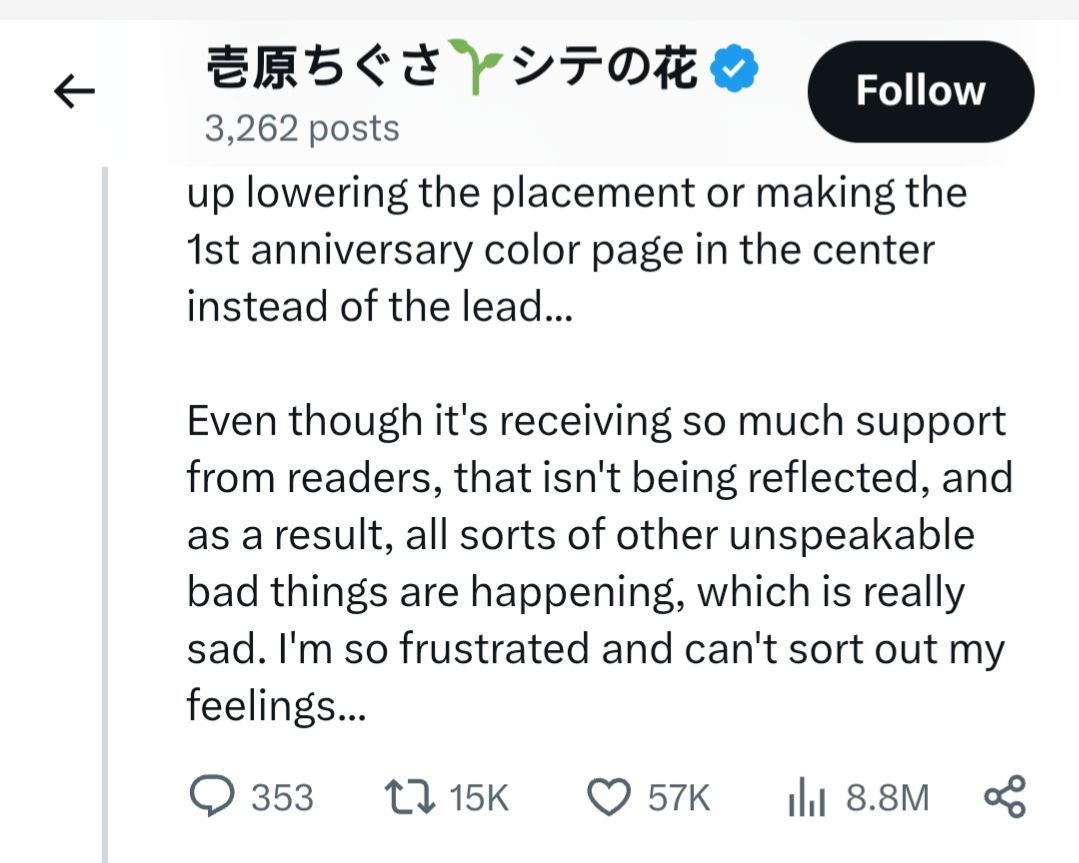The width and height of the screenshot is (1079, 863).
Task: Like the post with the heart icon
Action: tap(609, 797)
